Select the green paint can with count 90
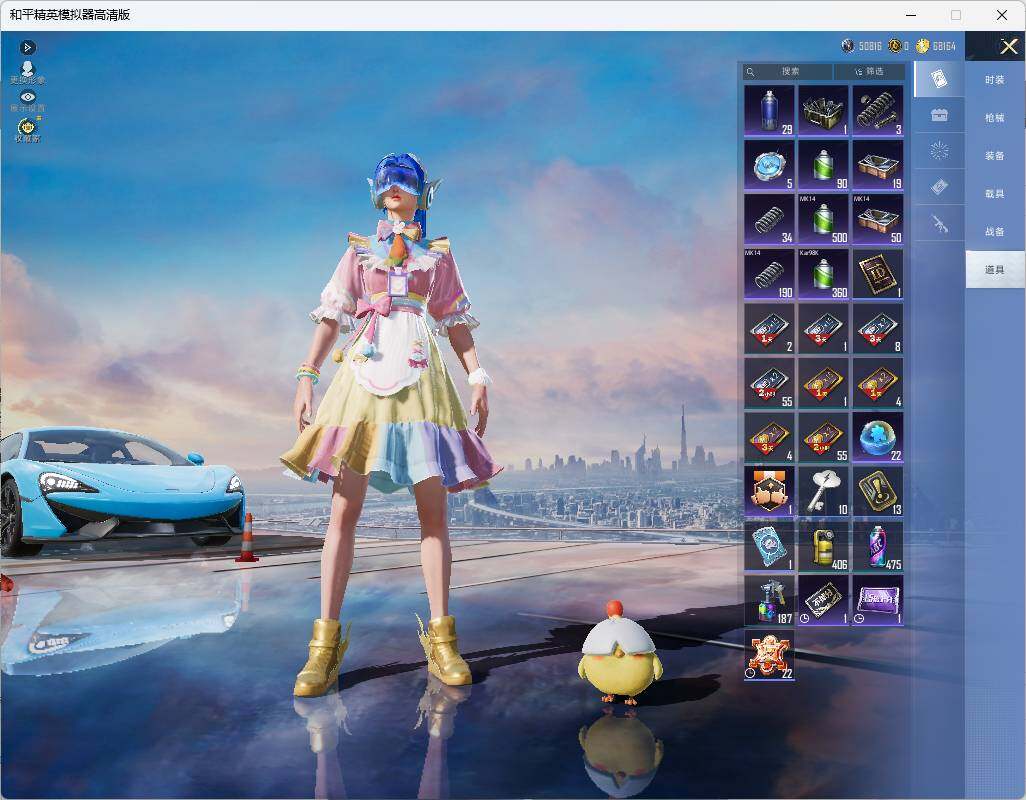The image size is (1026, 800). click(x=823, y=165)
